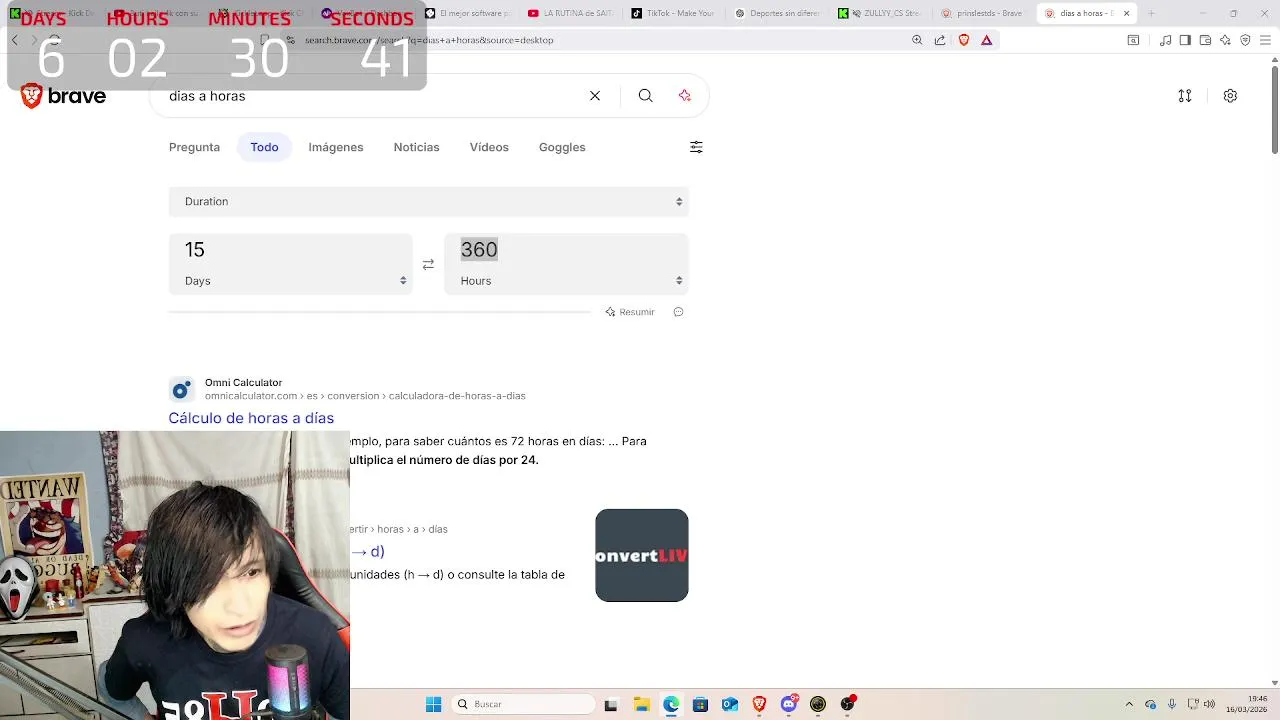
Task: Switch to the Imágenes tab
Action: 336,147
